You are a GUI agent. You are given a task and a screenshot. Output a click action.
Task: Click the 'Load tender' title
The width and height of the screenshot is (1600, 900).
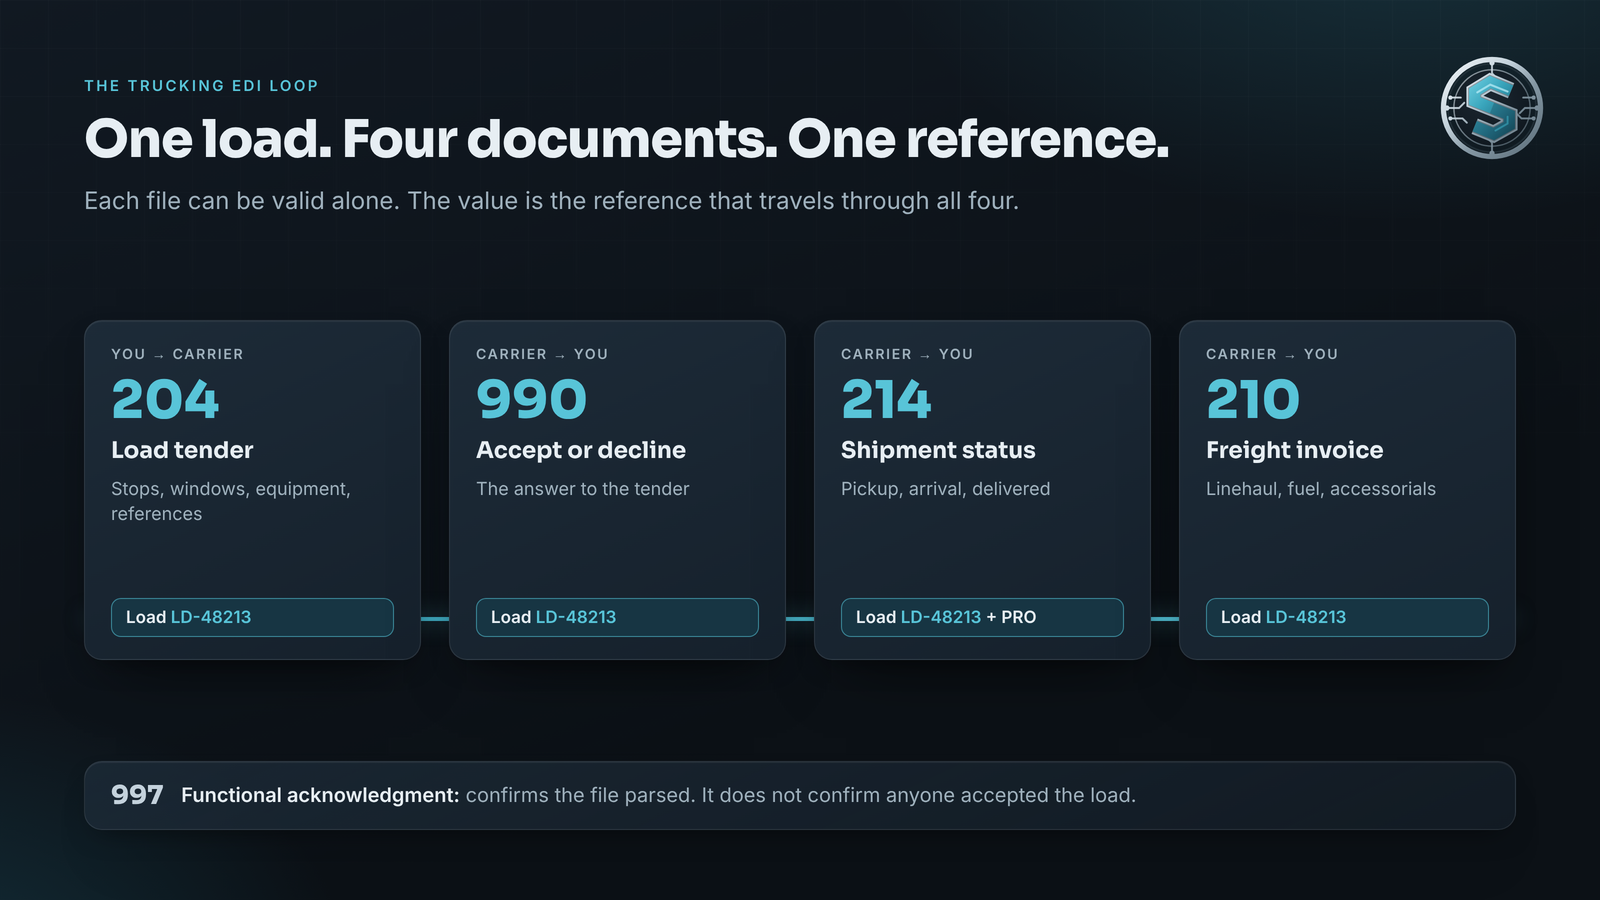[182, 450]
